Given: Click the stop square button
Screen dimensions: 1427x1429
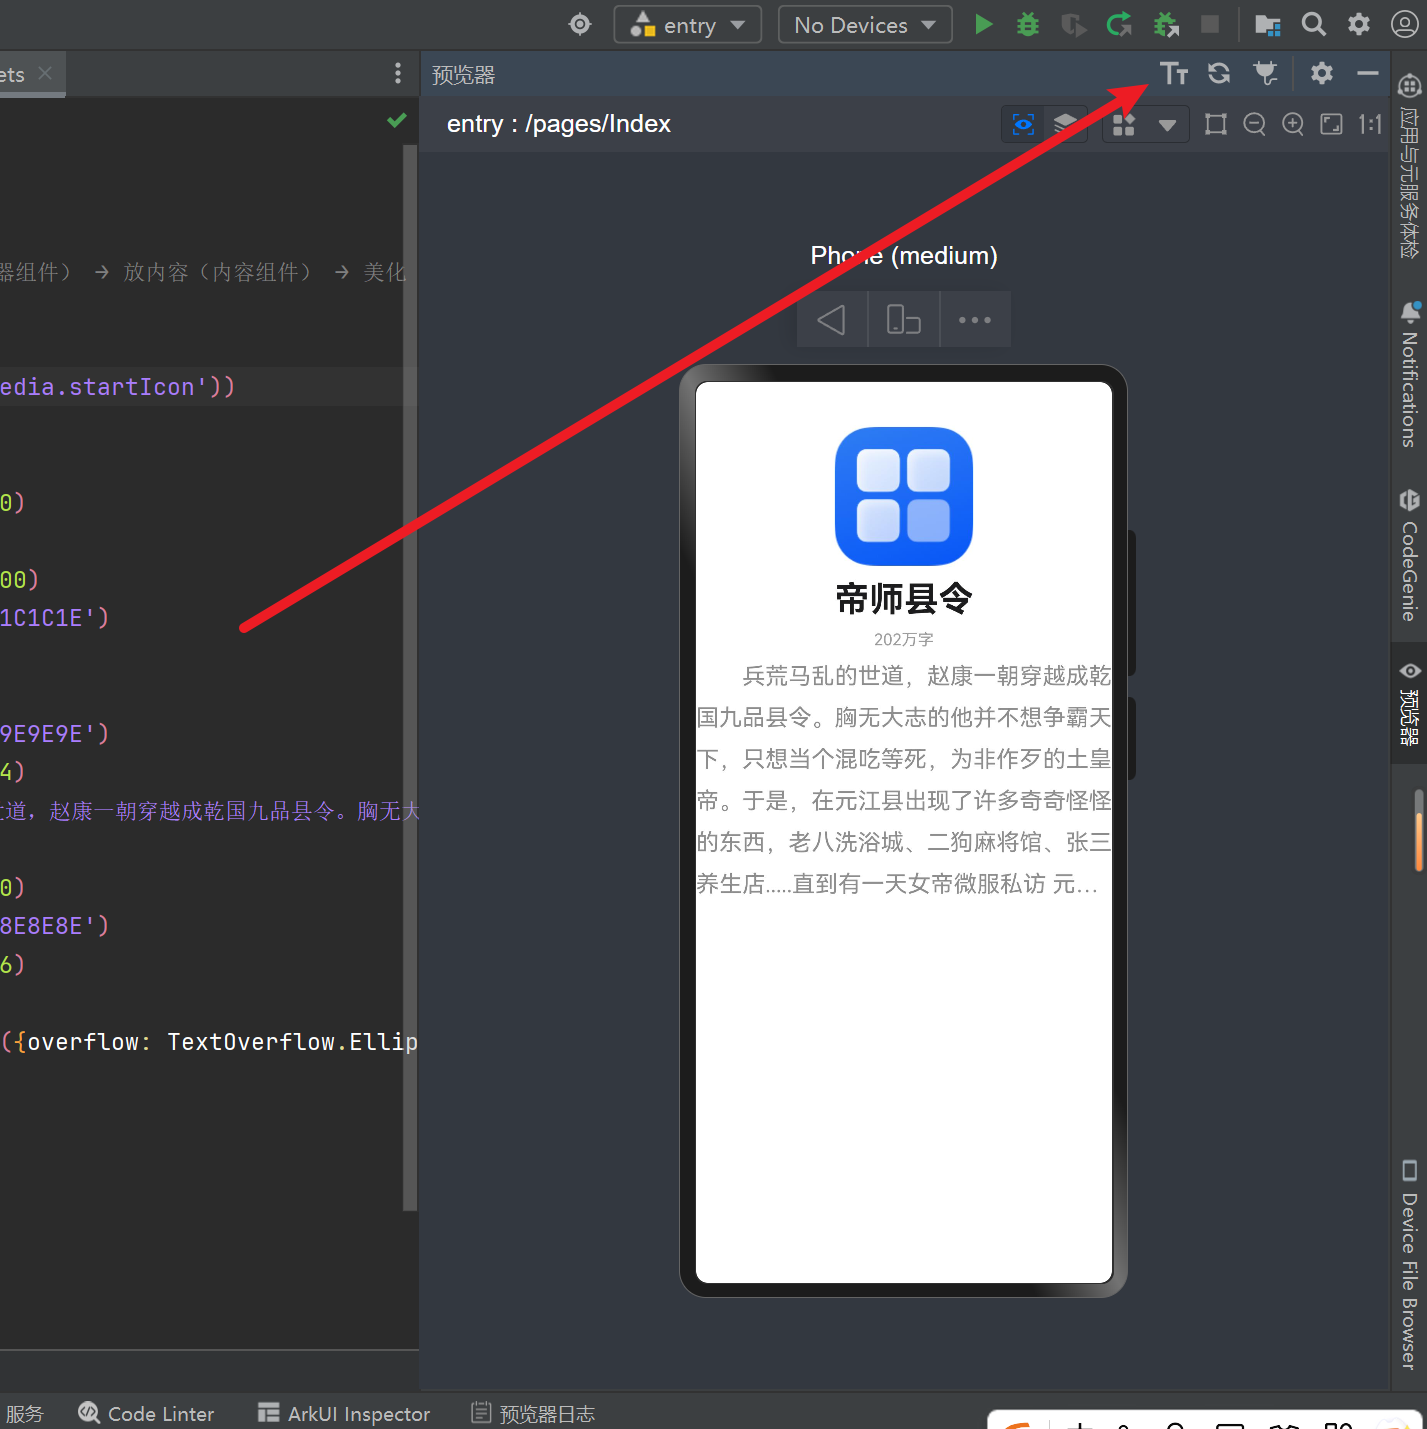Looking at the screenshot, I should coord(1210,24).
